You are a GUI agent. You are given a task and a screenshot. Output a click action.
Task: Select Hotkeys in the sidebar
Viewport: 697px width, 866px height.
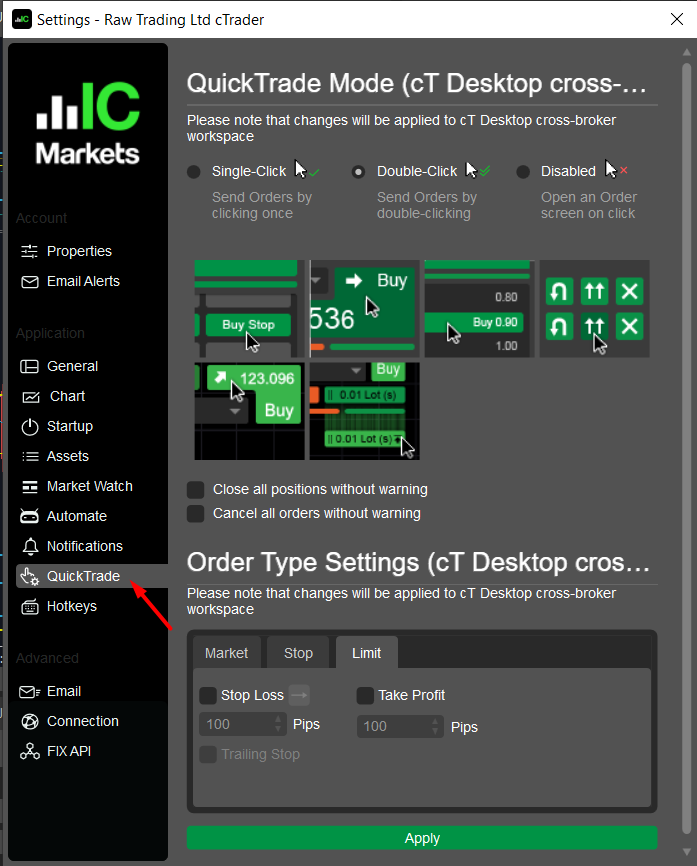point(72,606)
